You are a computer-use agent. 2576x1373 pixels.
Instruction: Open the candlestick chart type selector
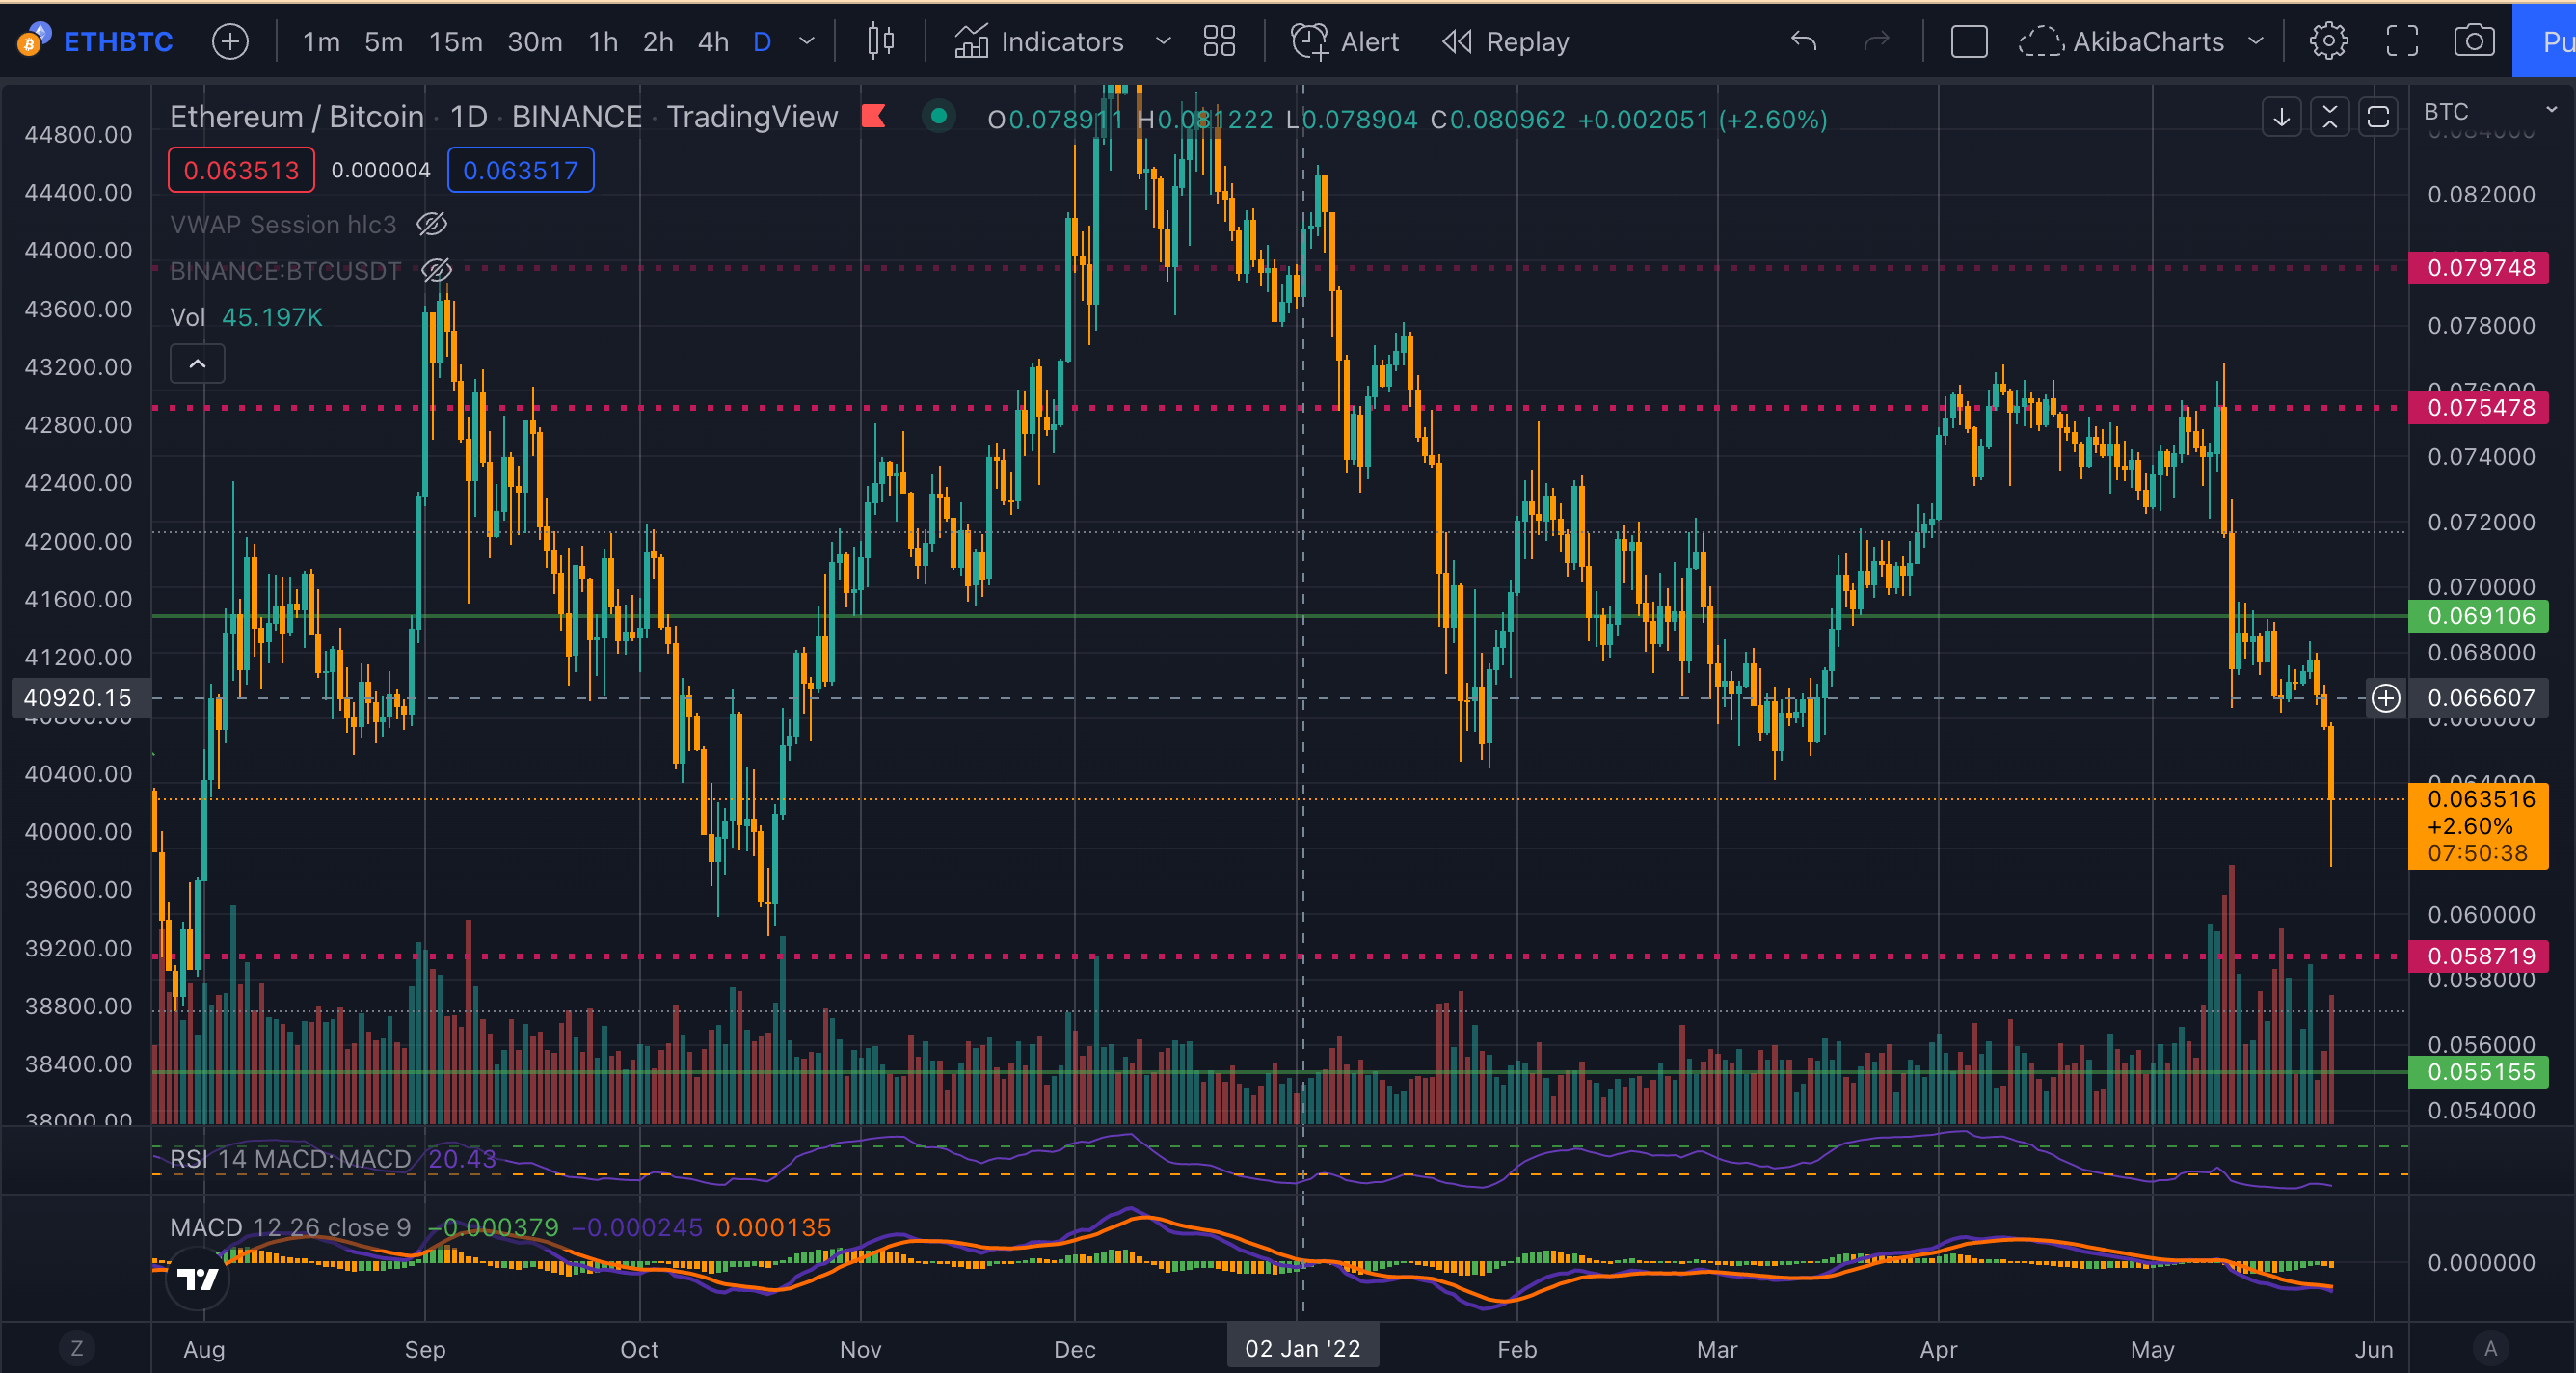pyautogui.click(x=881, y=42)
